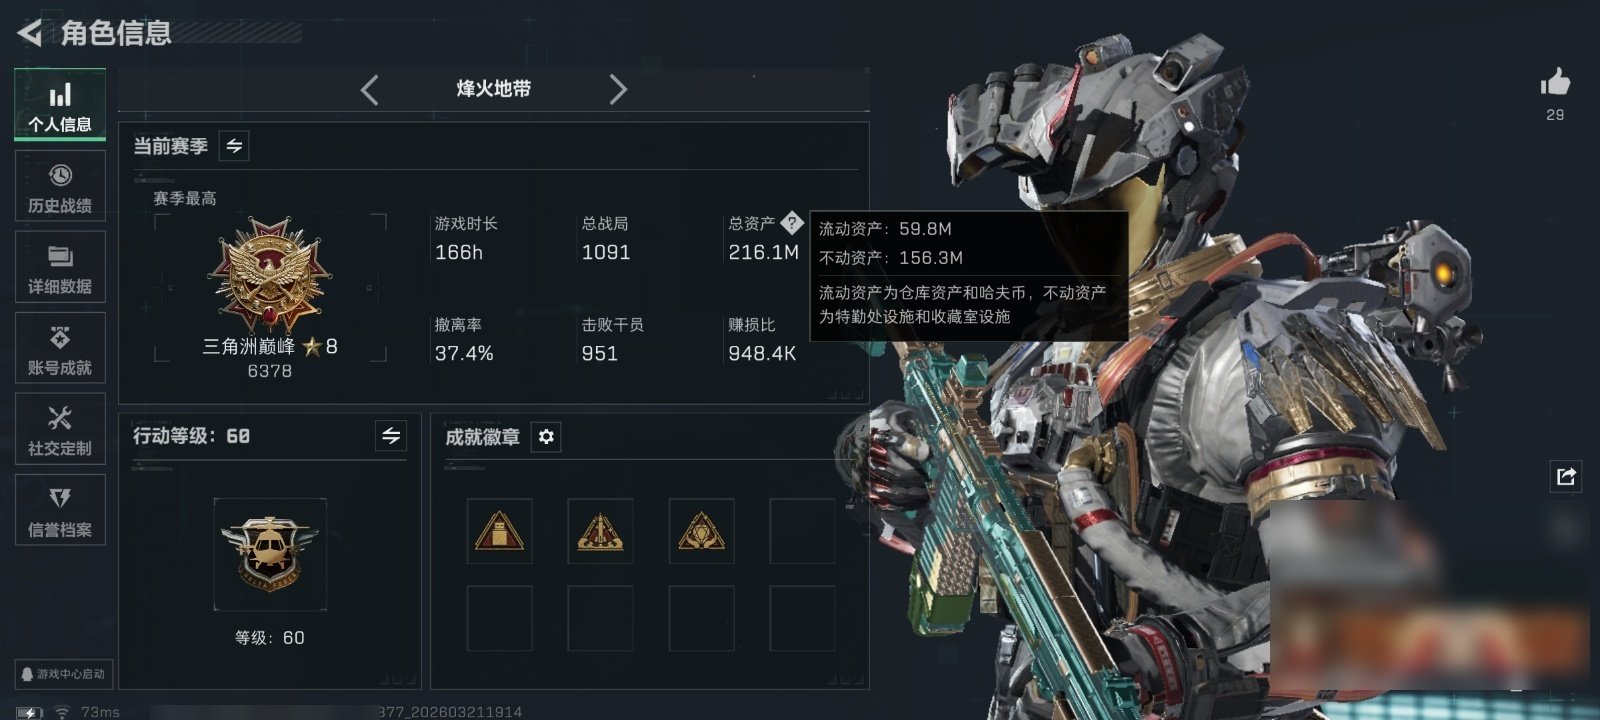The image size is (1600, 720).
Task: Select the third achievement badge
Action: click(x=701, y=531)
